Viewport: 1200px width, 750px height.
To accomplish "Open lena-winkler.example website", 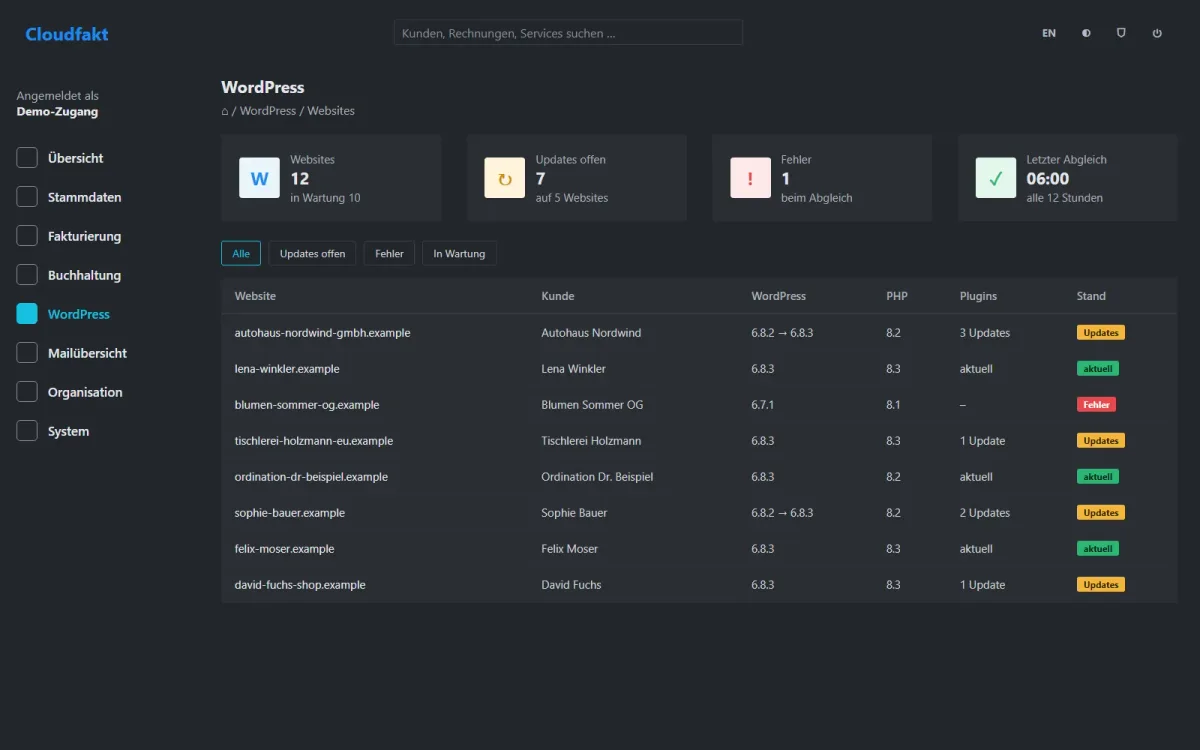I will pos(287,368).
